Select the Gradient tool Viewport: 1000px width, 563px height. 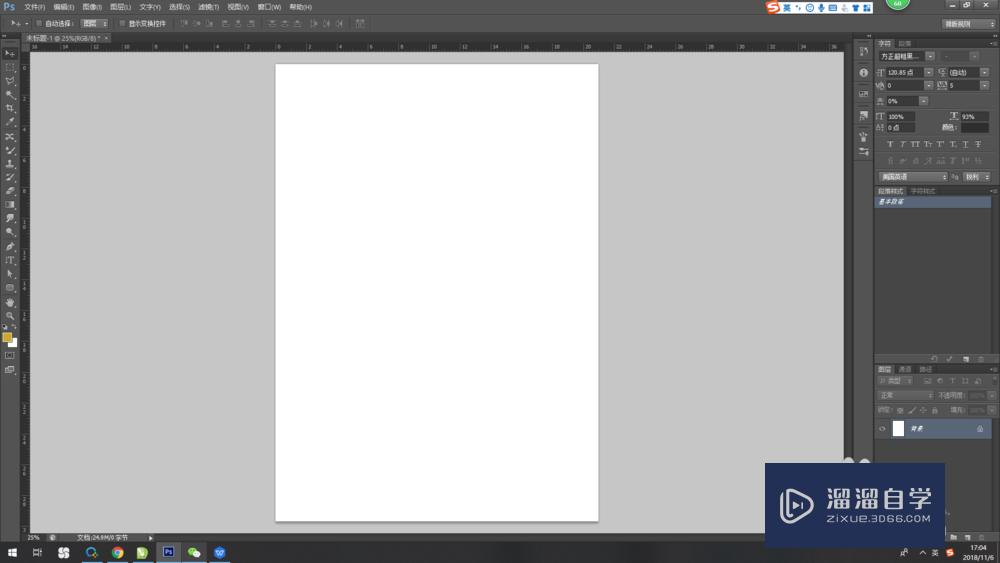pos(10,205)
